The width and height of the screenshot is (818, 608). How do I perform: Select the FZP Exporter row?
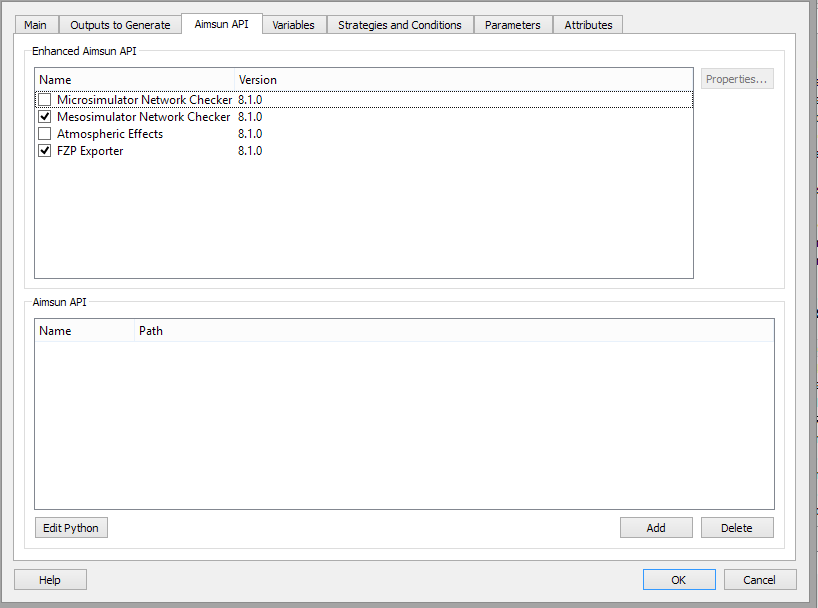120,150
